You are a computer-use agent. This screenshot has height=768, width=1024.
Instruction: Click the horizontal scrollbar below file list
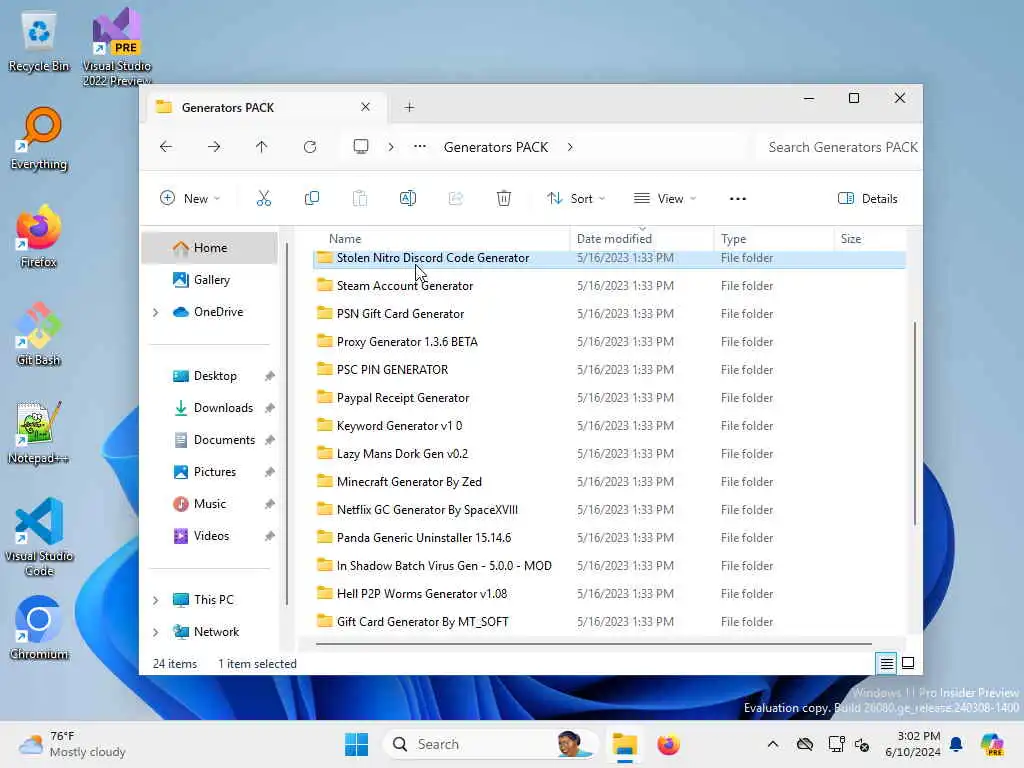coord(594,644)
